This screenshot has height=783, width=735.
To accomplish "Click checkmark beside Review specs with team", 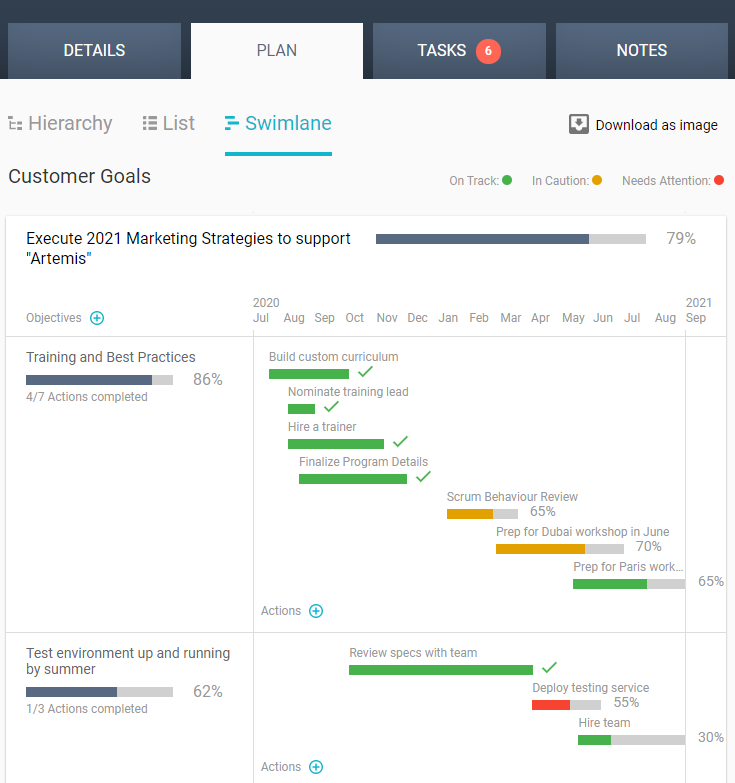I will 549,668.
